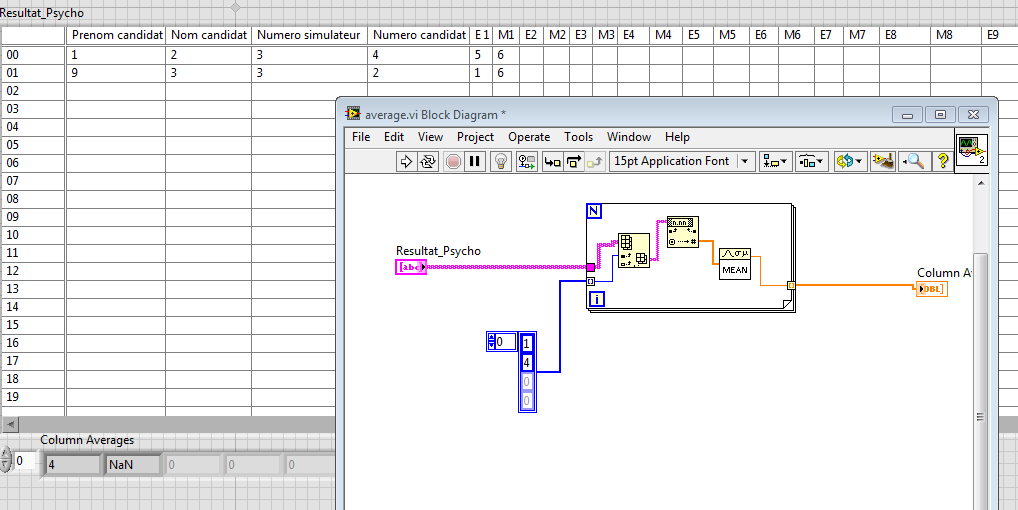The height and width of the screenshot is (510, 1018).
Task: Toggle Highlight Execution light bulb
Action: click(x=501, y=161)
